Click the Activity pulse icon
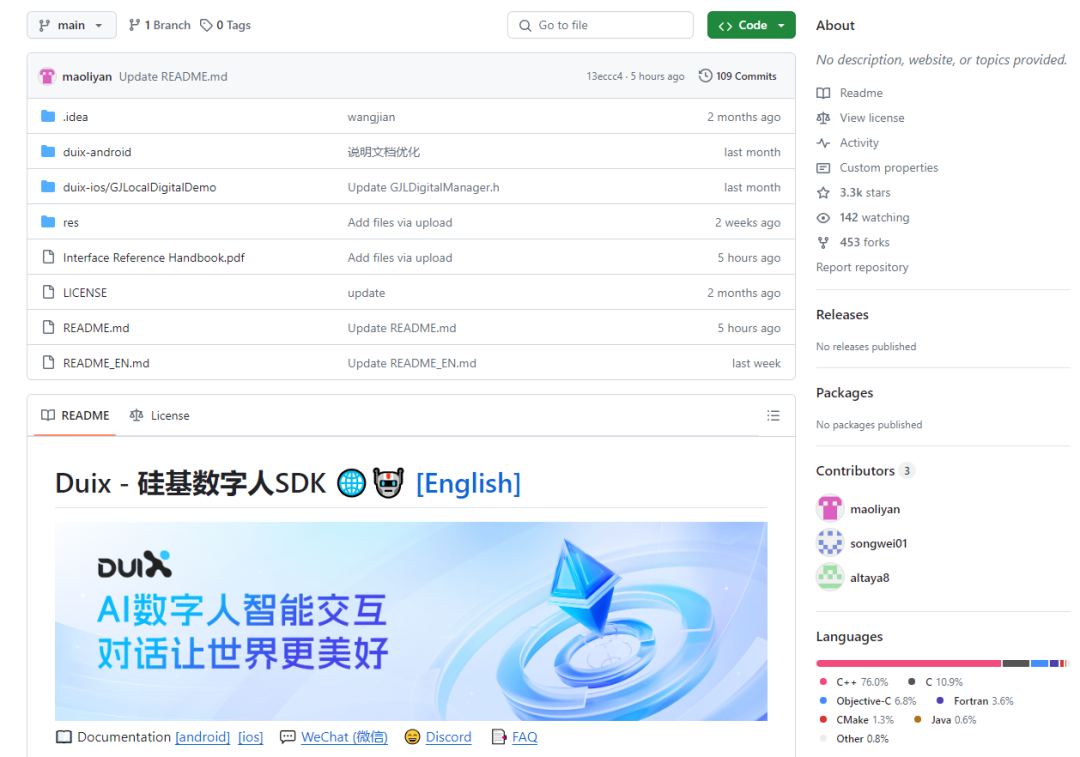This screenshot has height=757, width=1080. click(x=823, y=143)
